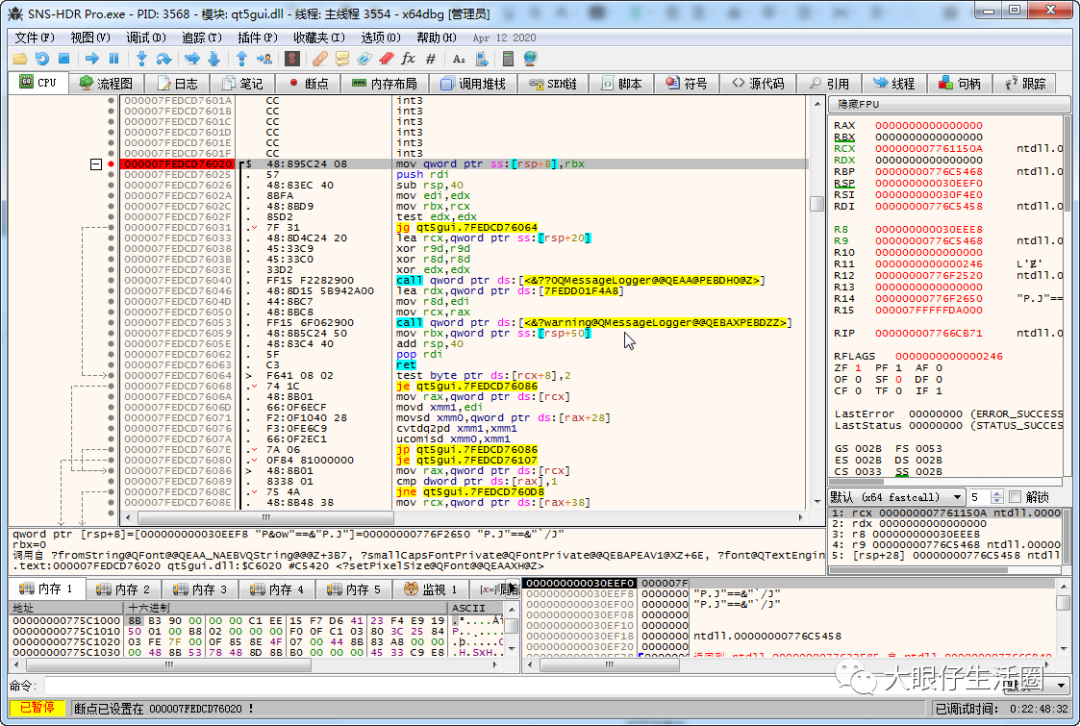This screenshot has height=726, width=1080.
Task: Click the ZF flag value
Action: 858,368
